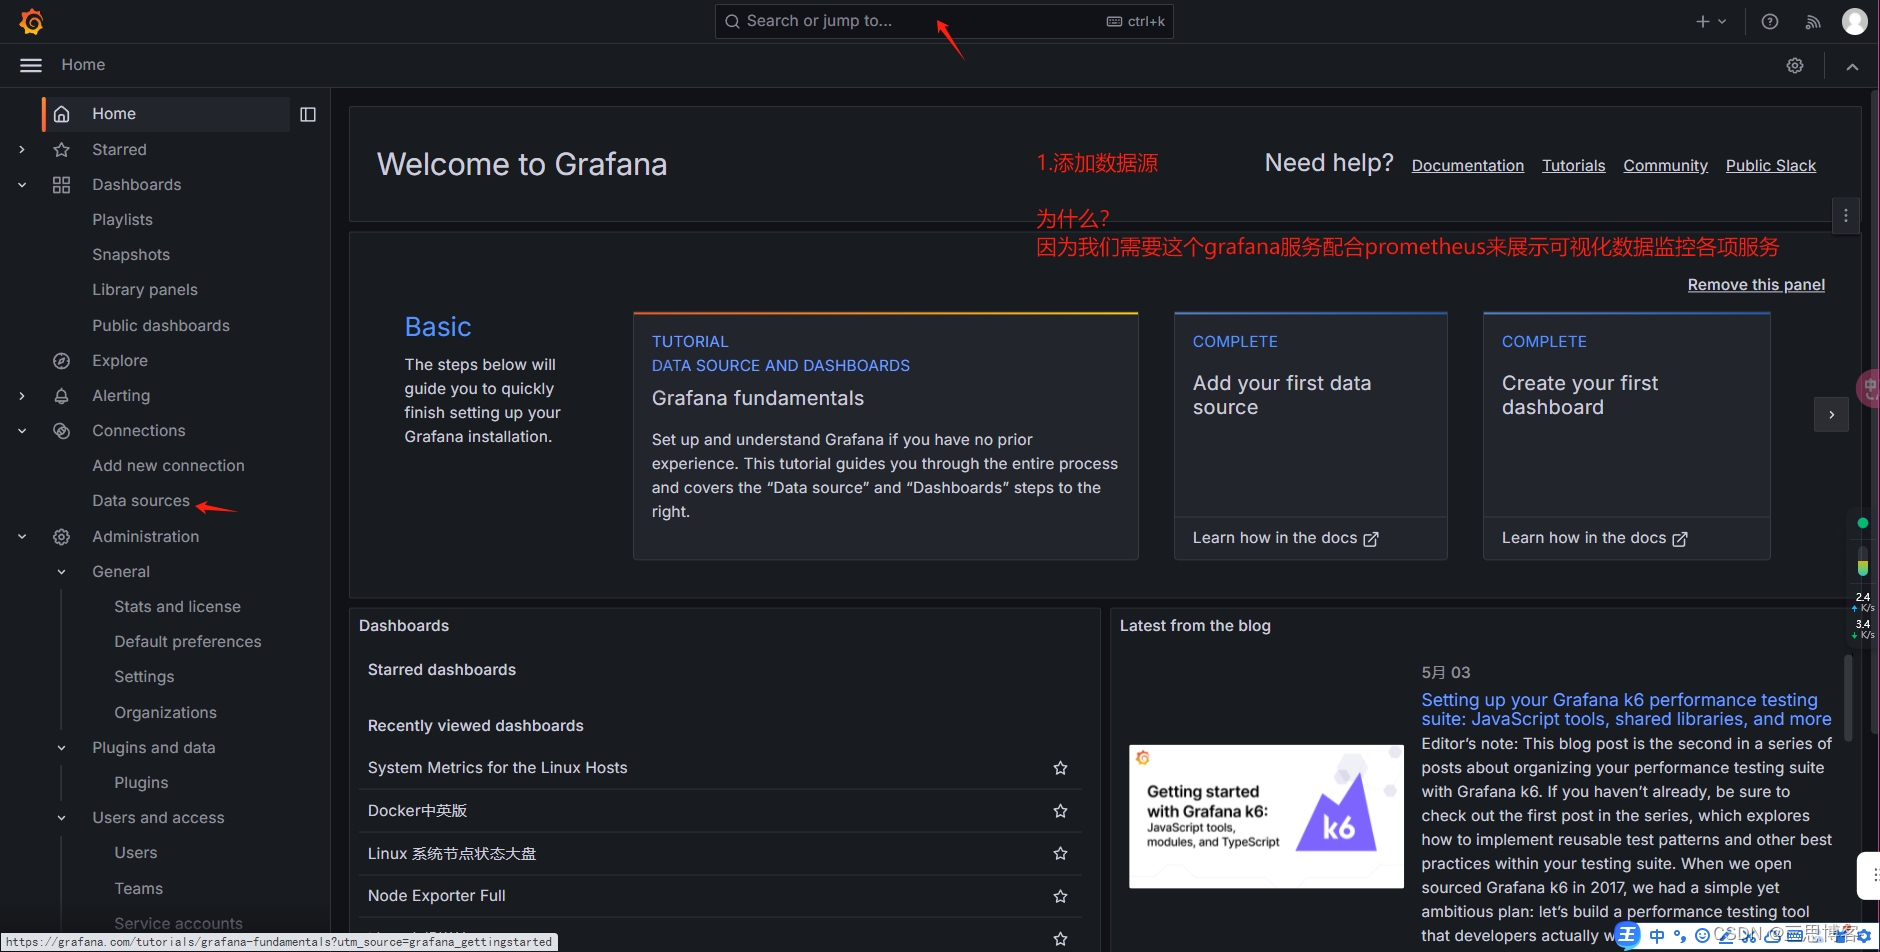
Task: Open Stats and license page
Action: click(177, 607)
